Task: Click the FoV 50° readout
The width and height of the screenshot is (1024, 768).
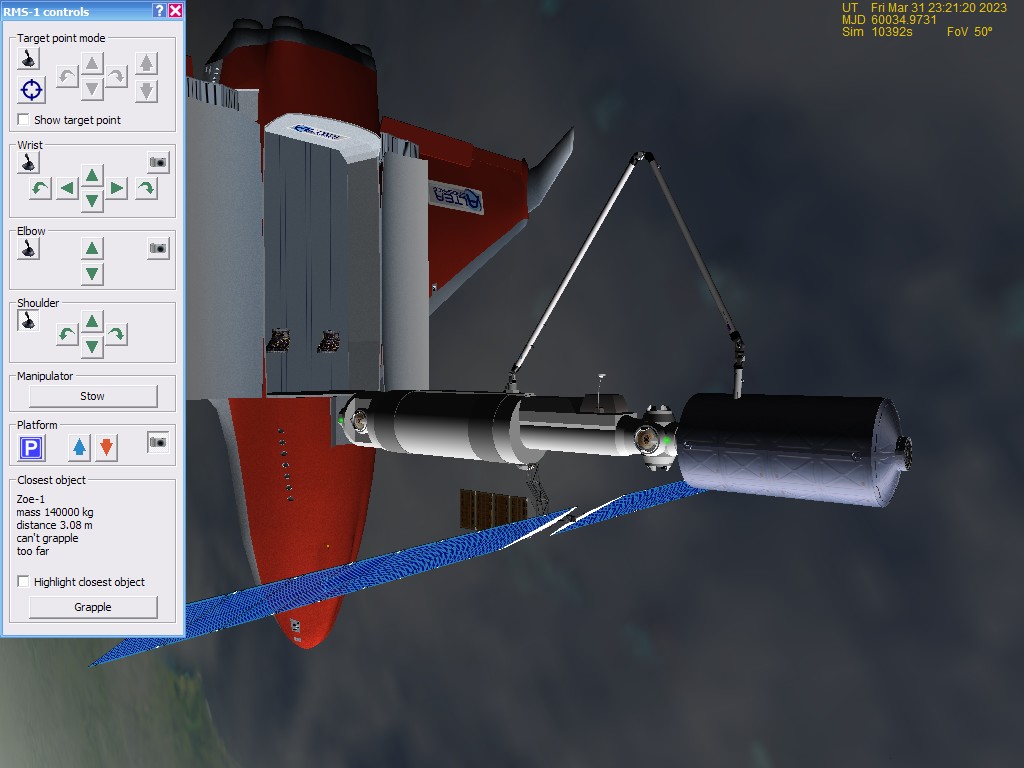Action: [x=970, y=31]
